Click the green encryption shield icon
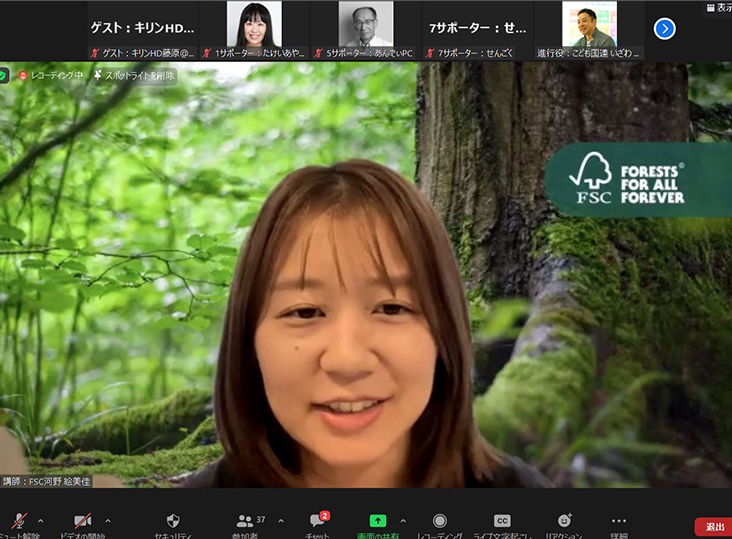The height and width of the screenshot is (539, 732). point(4,75)
